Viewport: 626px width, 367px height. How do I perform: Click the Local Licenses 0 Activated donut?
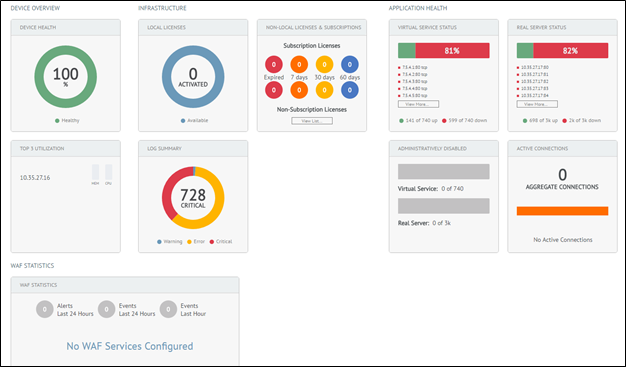tap(193, 77)
